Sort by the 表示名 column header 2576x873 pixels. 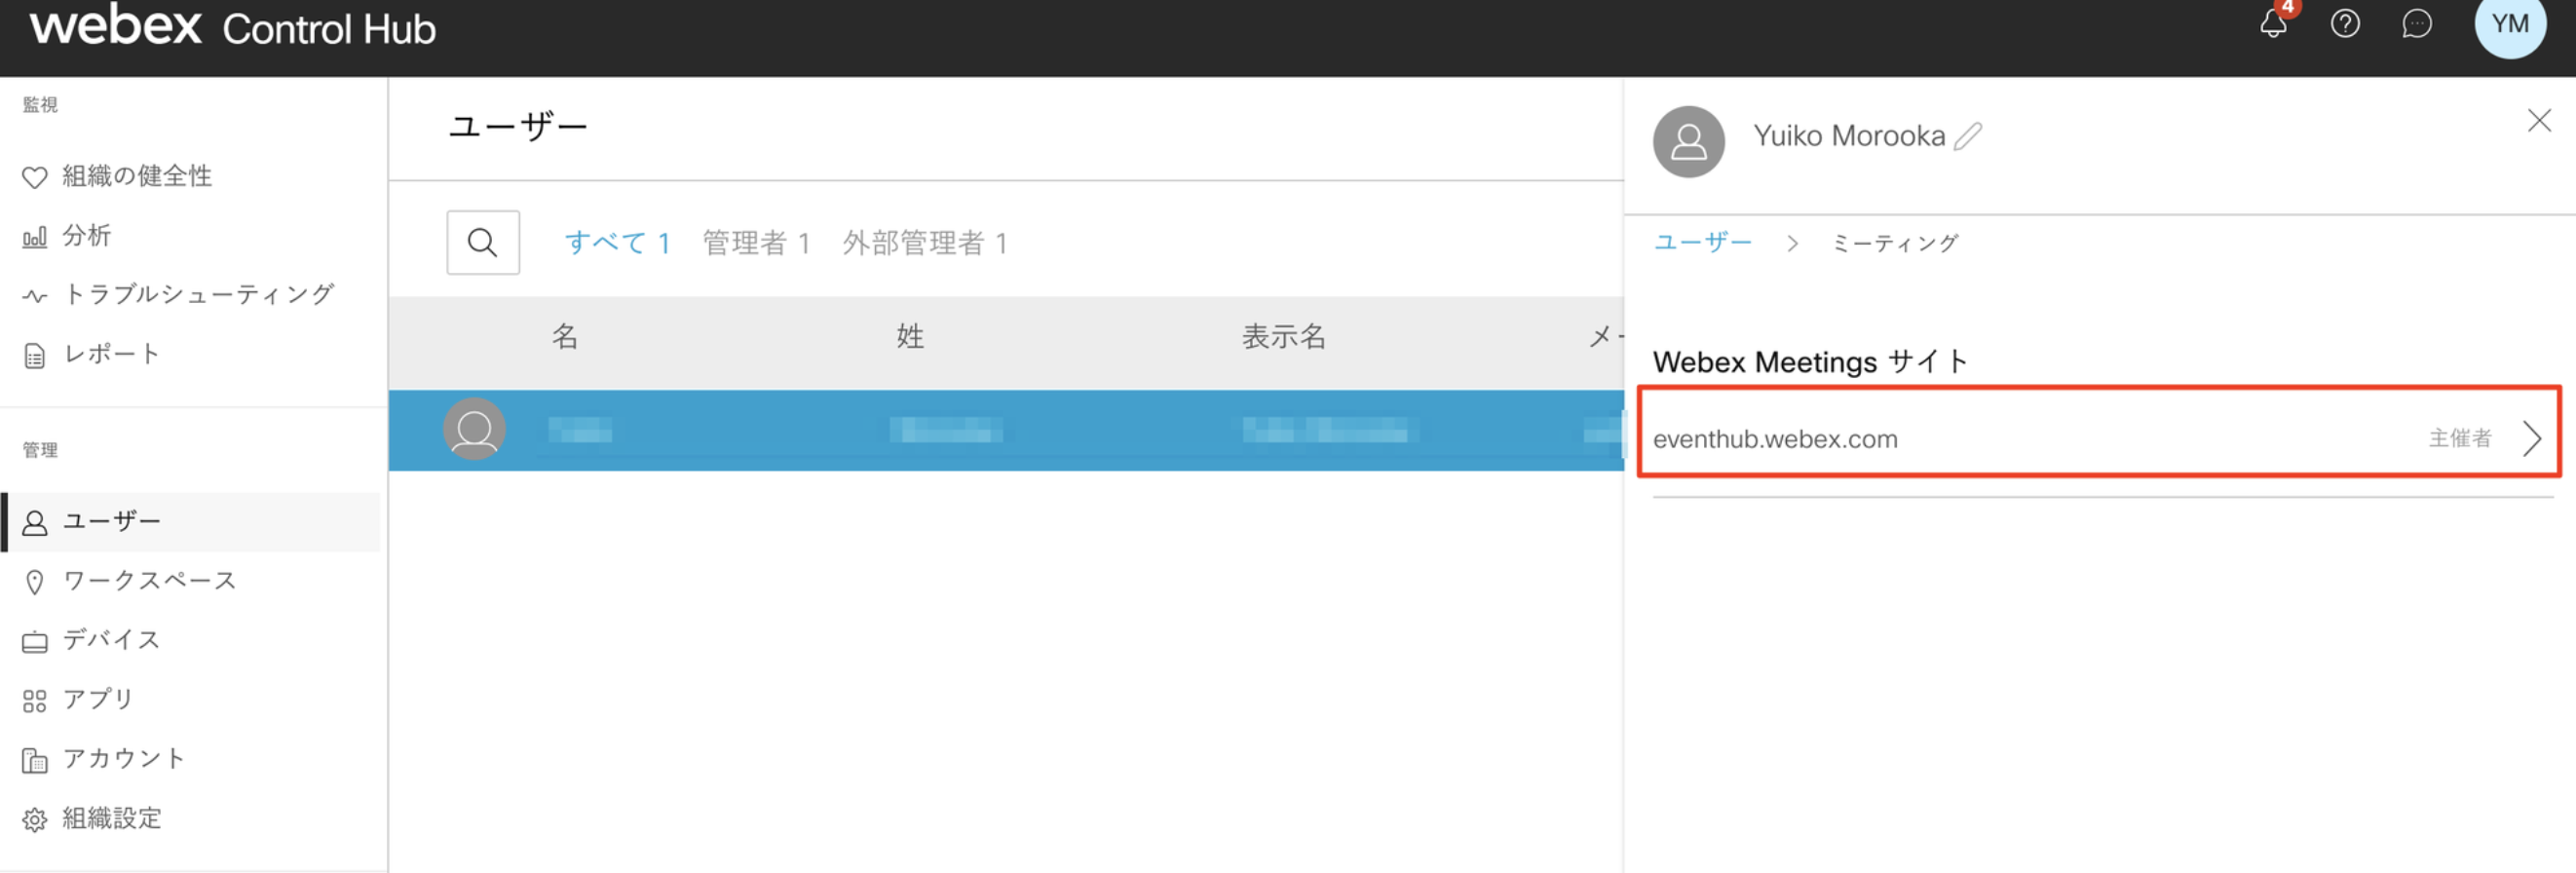pyautogui.click(x=1284, y=336)
